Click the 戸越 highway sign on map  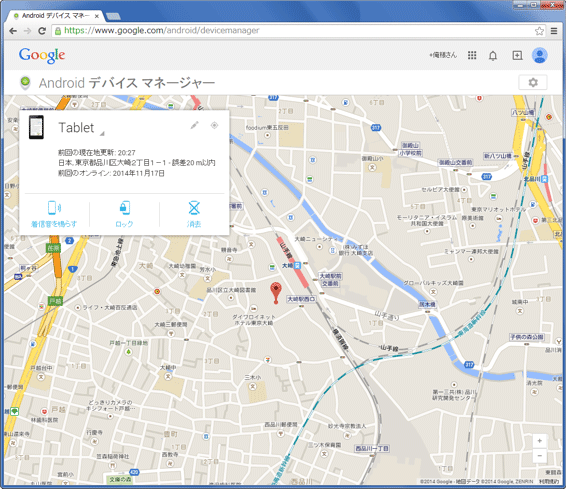coord(55,301)
